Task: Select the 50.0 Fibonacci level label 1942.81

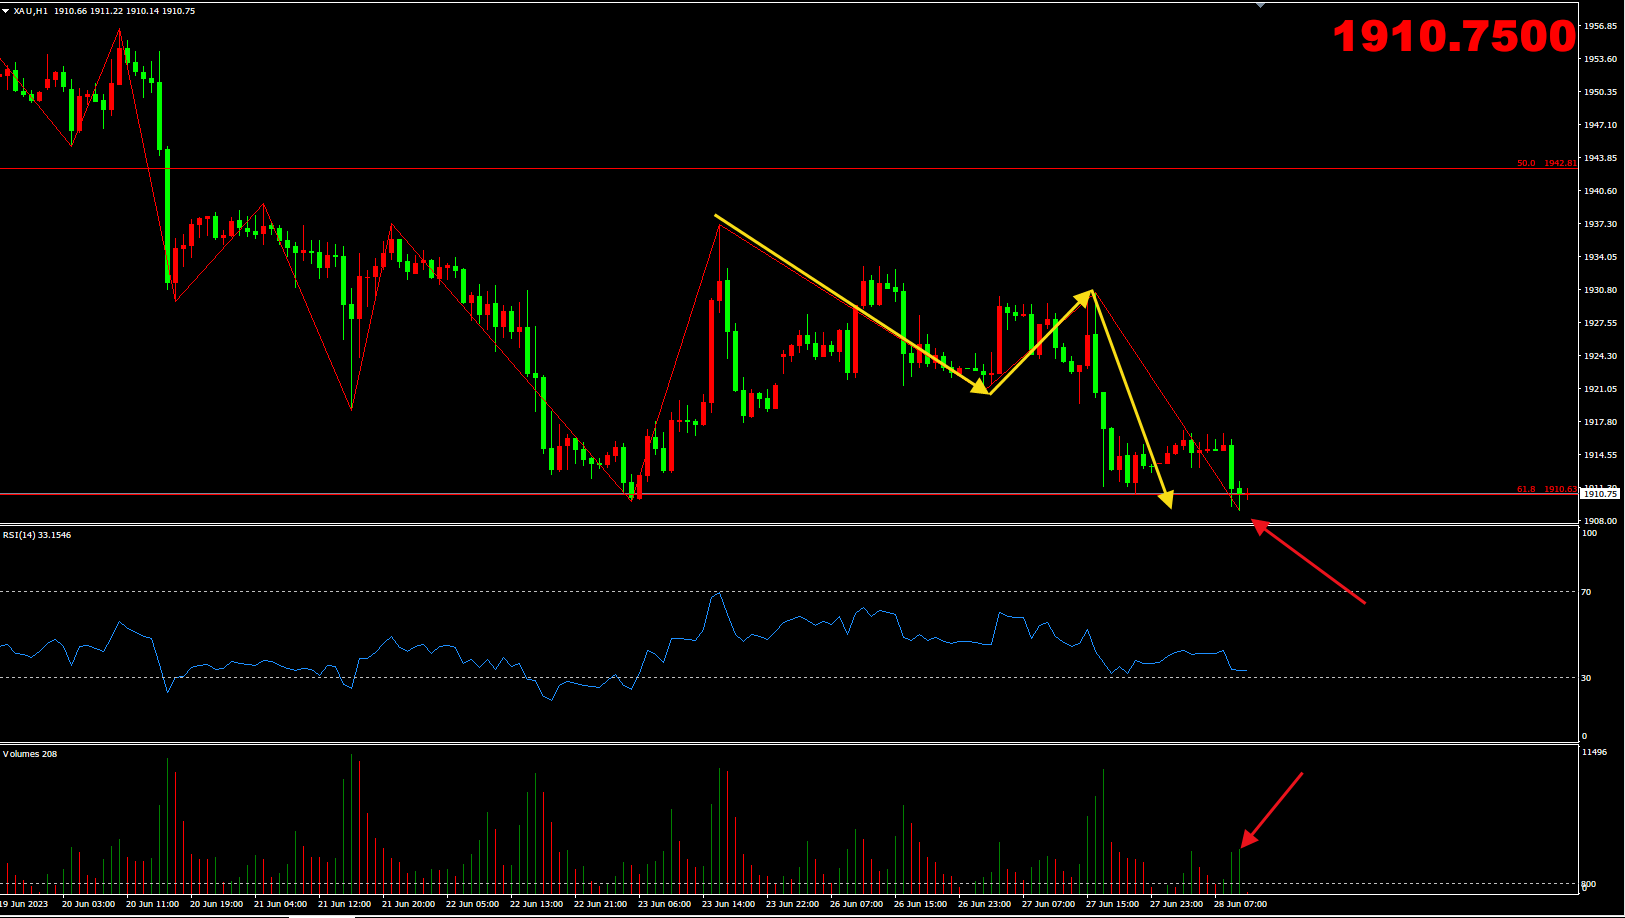Action: coord(1546,163)
